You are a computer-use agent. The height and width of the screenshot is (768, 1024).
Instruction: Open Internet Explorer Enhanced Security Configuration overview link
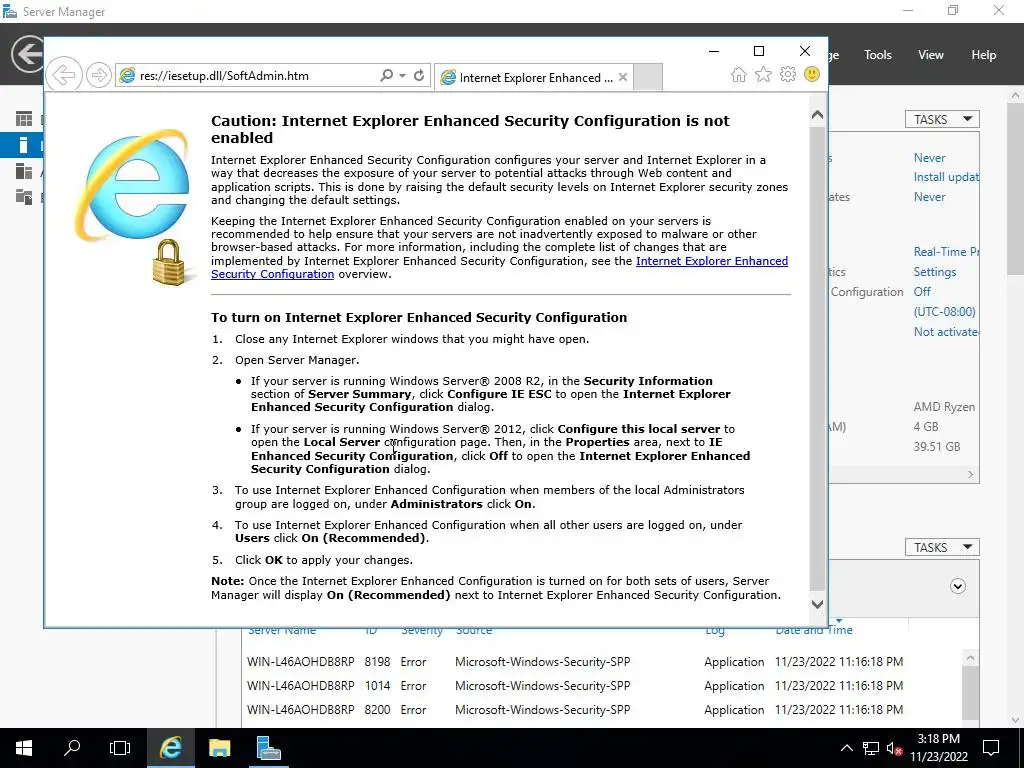pyautogui.click(x=500, y=267)
